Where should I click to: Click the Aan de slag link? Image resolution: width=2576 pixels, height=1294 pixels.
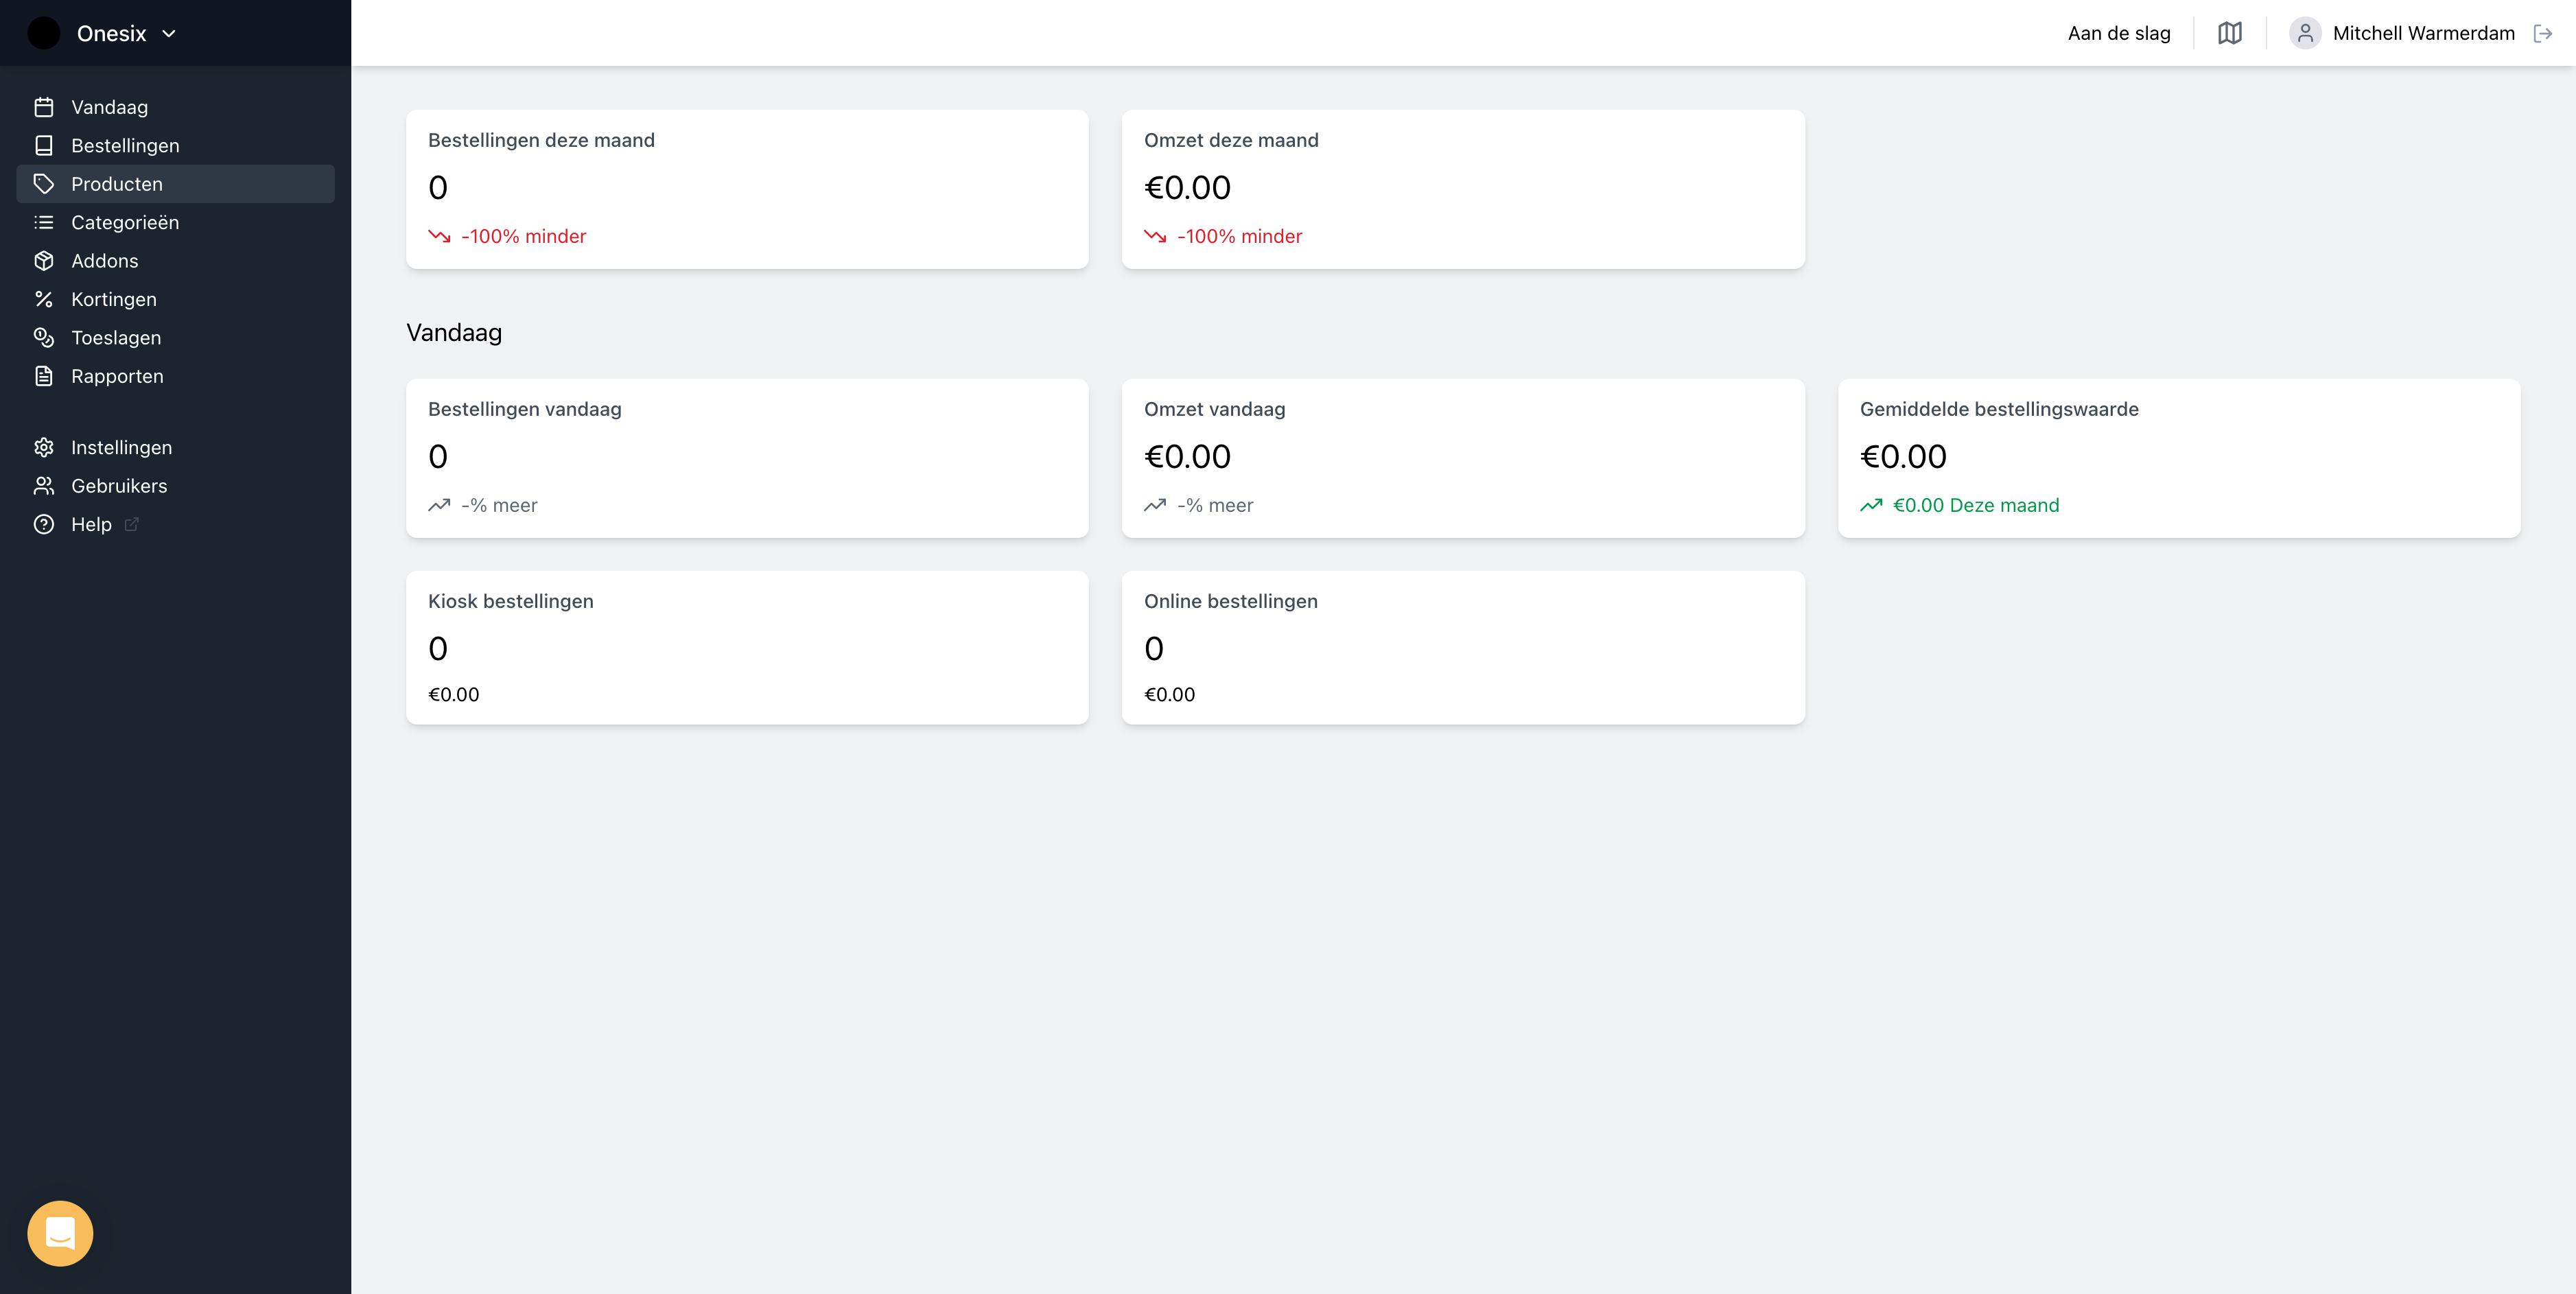(x=2118, y=33)
